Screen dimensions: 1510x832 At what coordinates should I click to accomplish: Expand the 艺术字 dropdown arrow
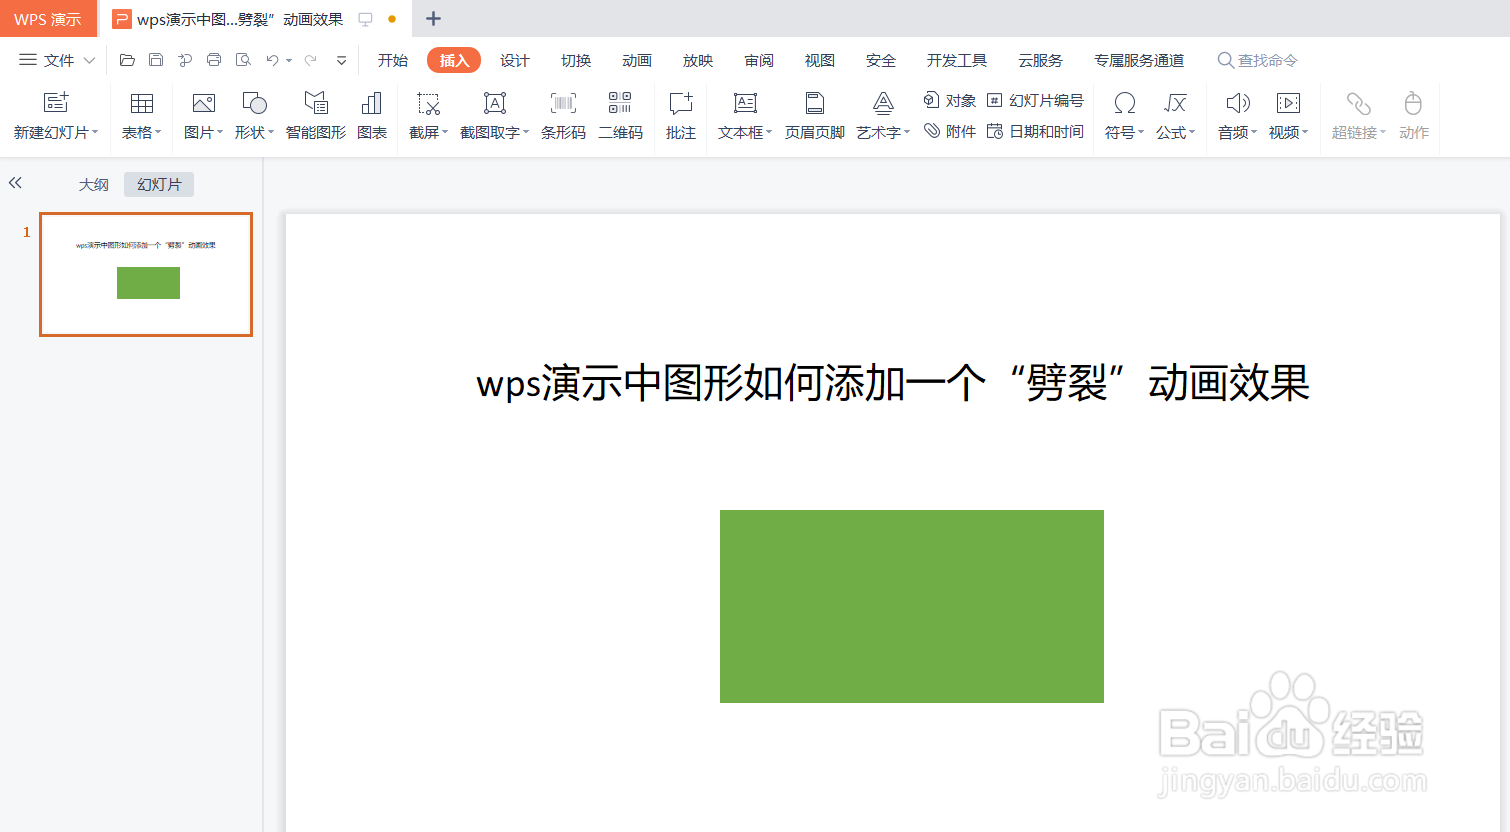907,132
